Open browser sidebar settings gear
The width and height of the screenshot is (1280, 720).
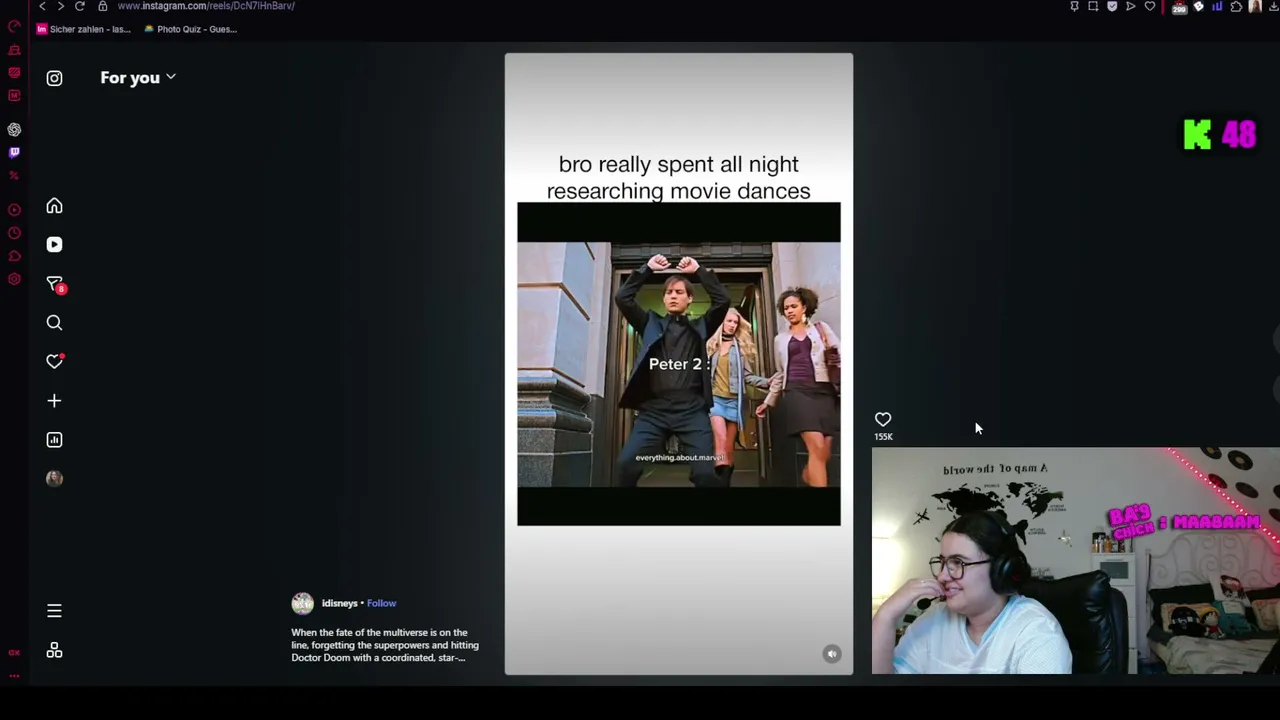click(14, 279)
